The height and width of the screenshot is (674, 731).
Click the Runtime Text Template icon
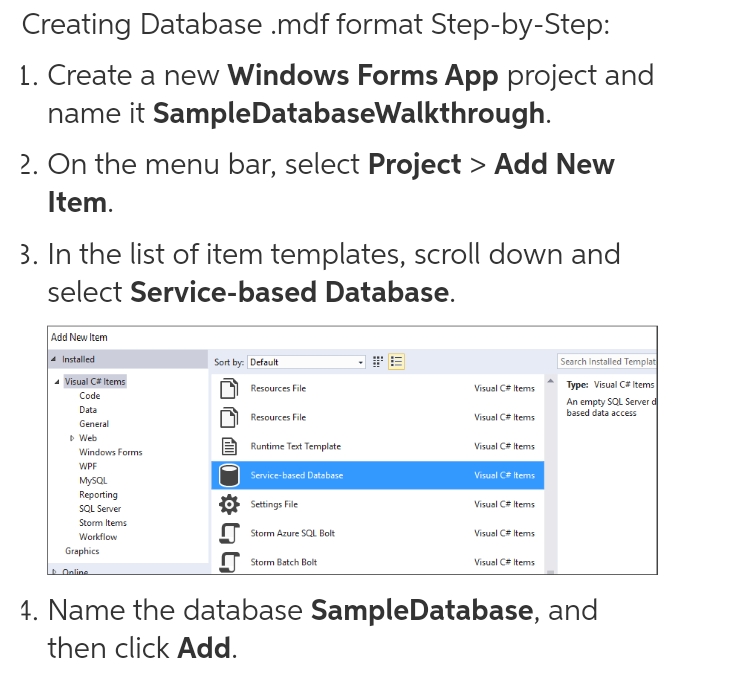pyautogui.click(x=229, y=446)
